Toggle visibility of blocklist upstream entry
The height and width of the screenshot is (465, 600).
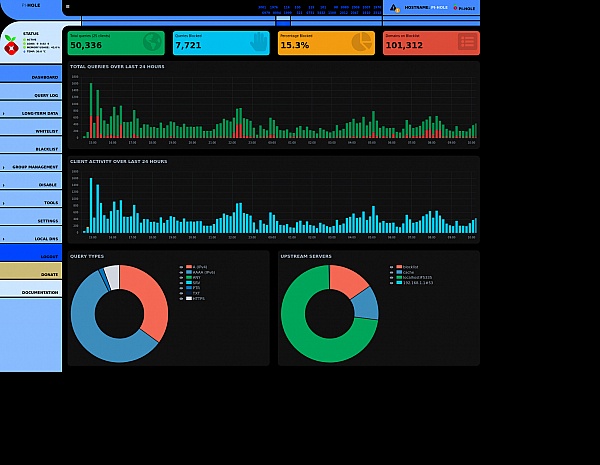(x=391, y=267)
